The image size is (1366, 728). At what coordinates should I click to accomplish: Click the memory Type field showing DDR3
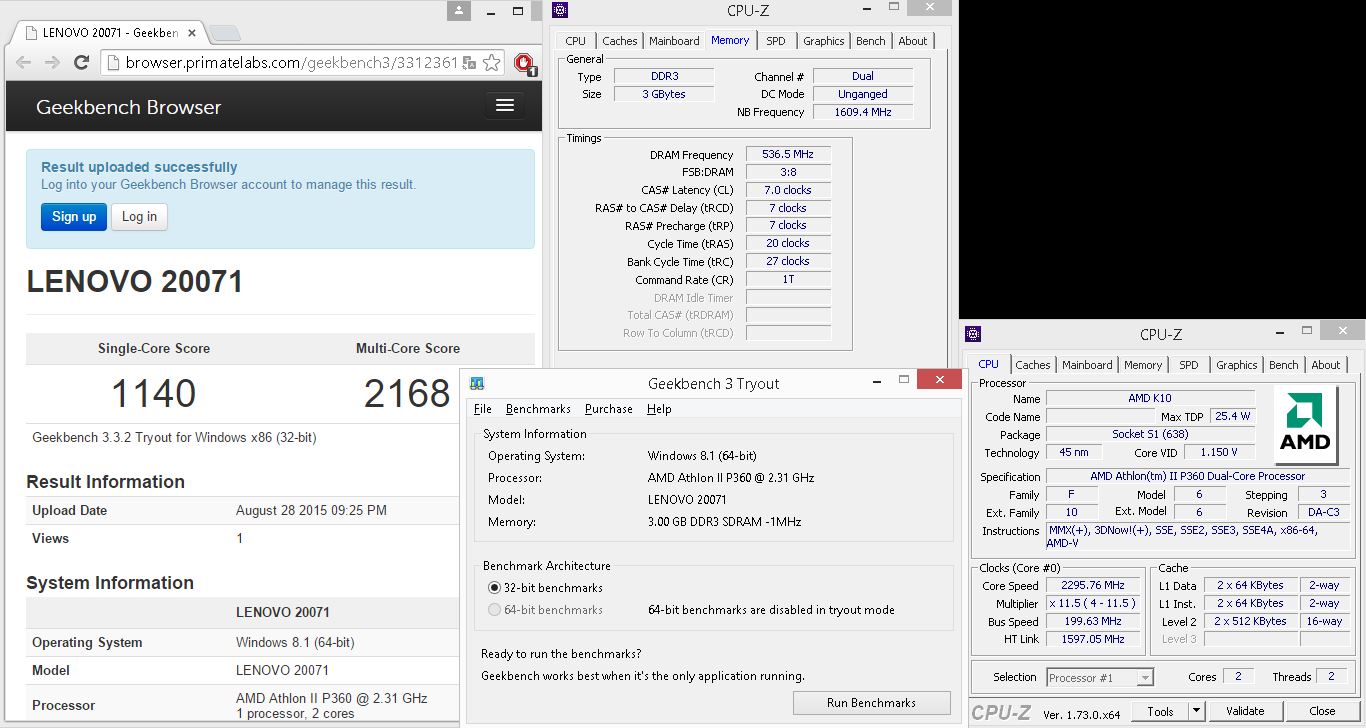click(x=664, y=76)
